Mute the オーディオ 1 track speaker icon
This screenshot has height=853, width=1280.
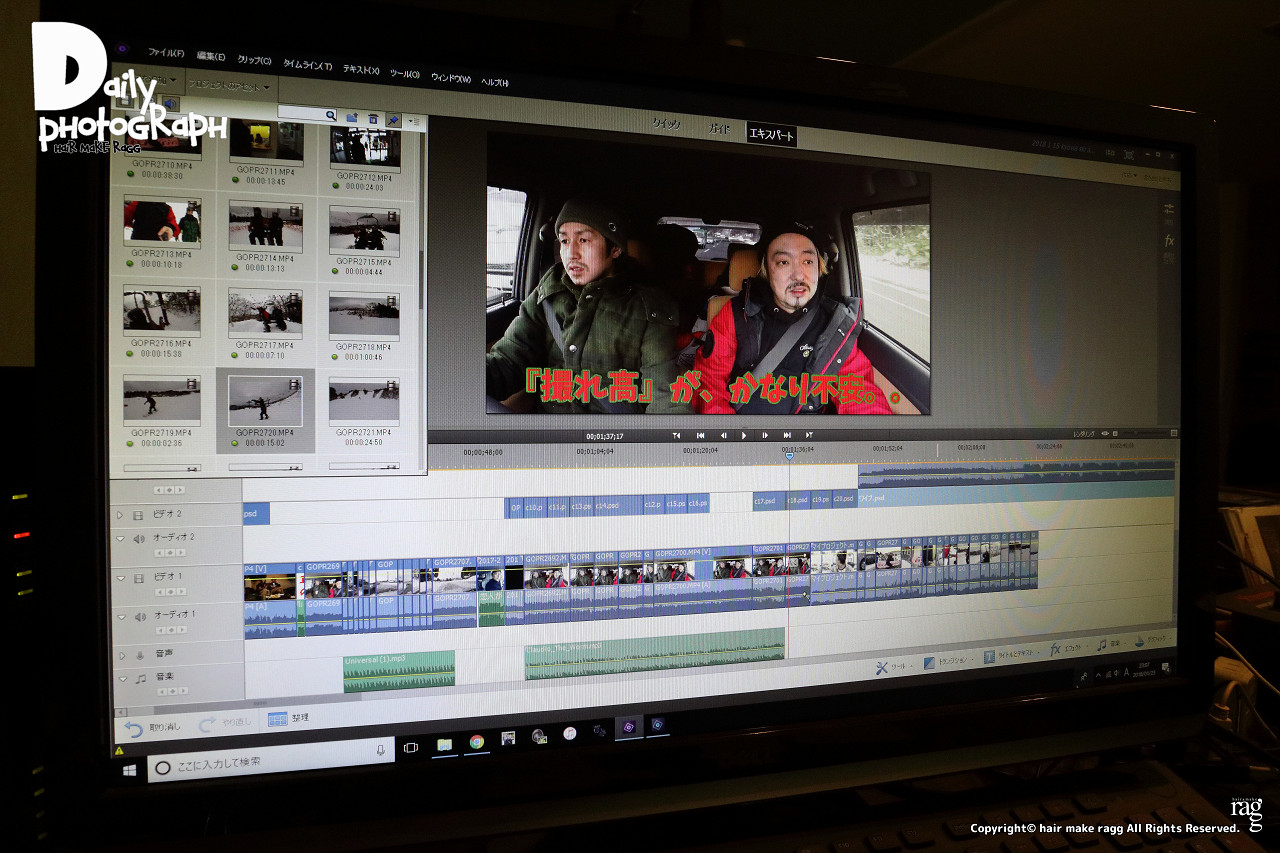point(140,616)
